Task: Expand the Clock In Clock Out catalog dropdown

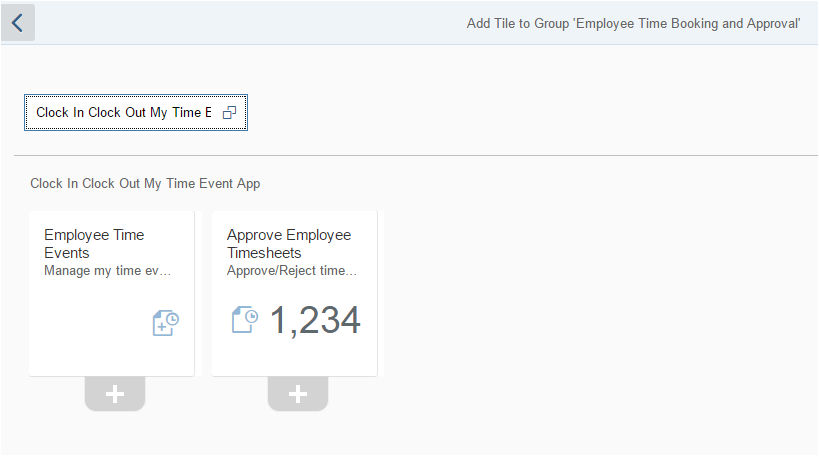Action: click(136, 112)
